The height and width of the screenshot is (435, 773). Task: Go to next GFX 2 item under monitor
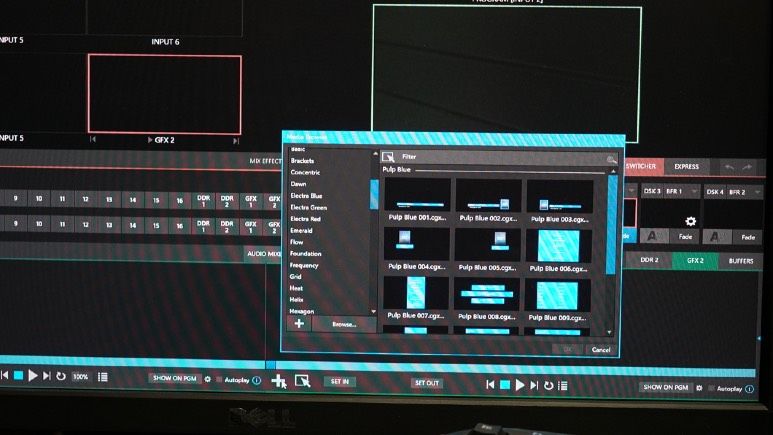(x=236, y=141)
